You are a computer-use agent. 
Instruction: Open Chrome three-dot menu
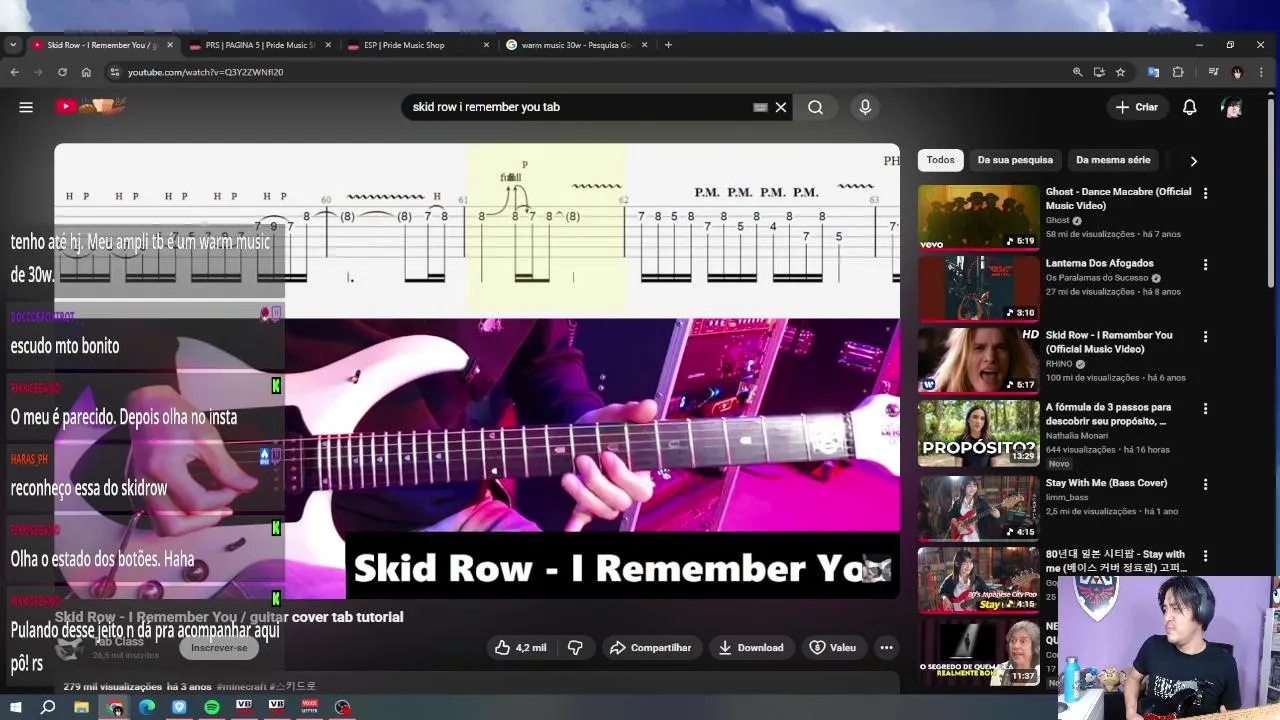(x=1261, y=72)
